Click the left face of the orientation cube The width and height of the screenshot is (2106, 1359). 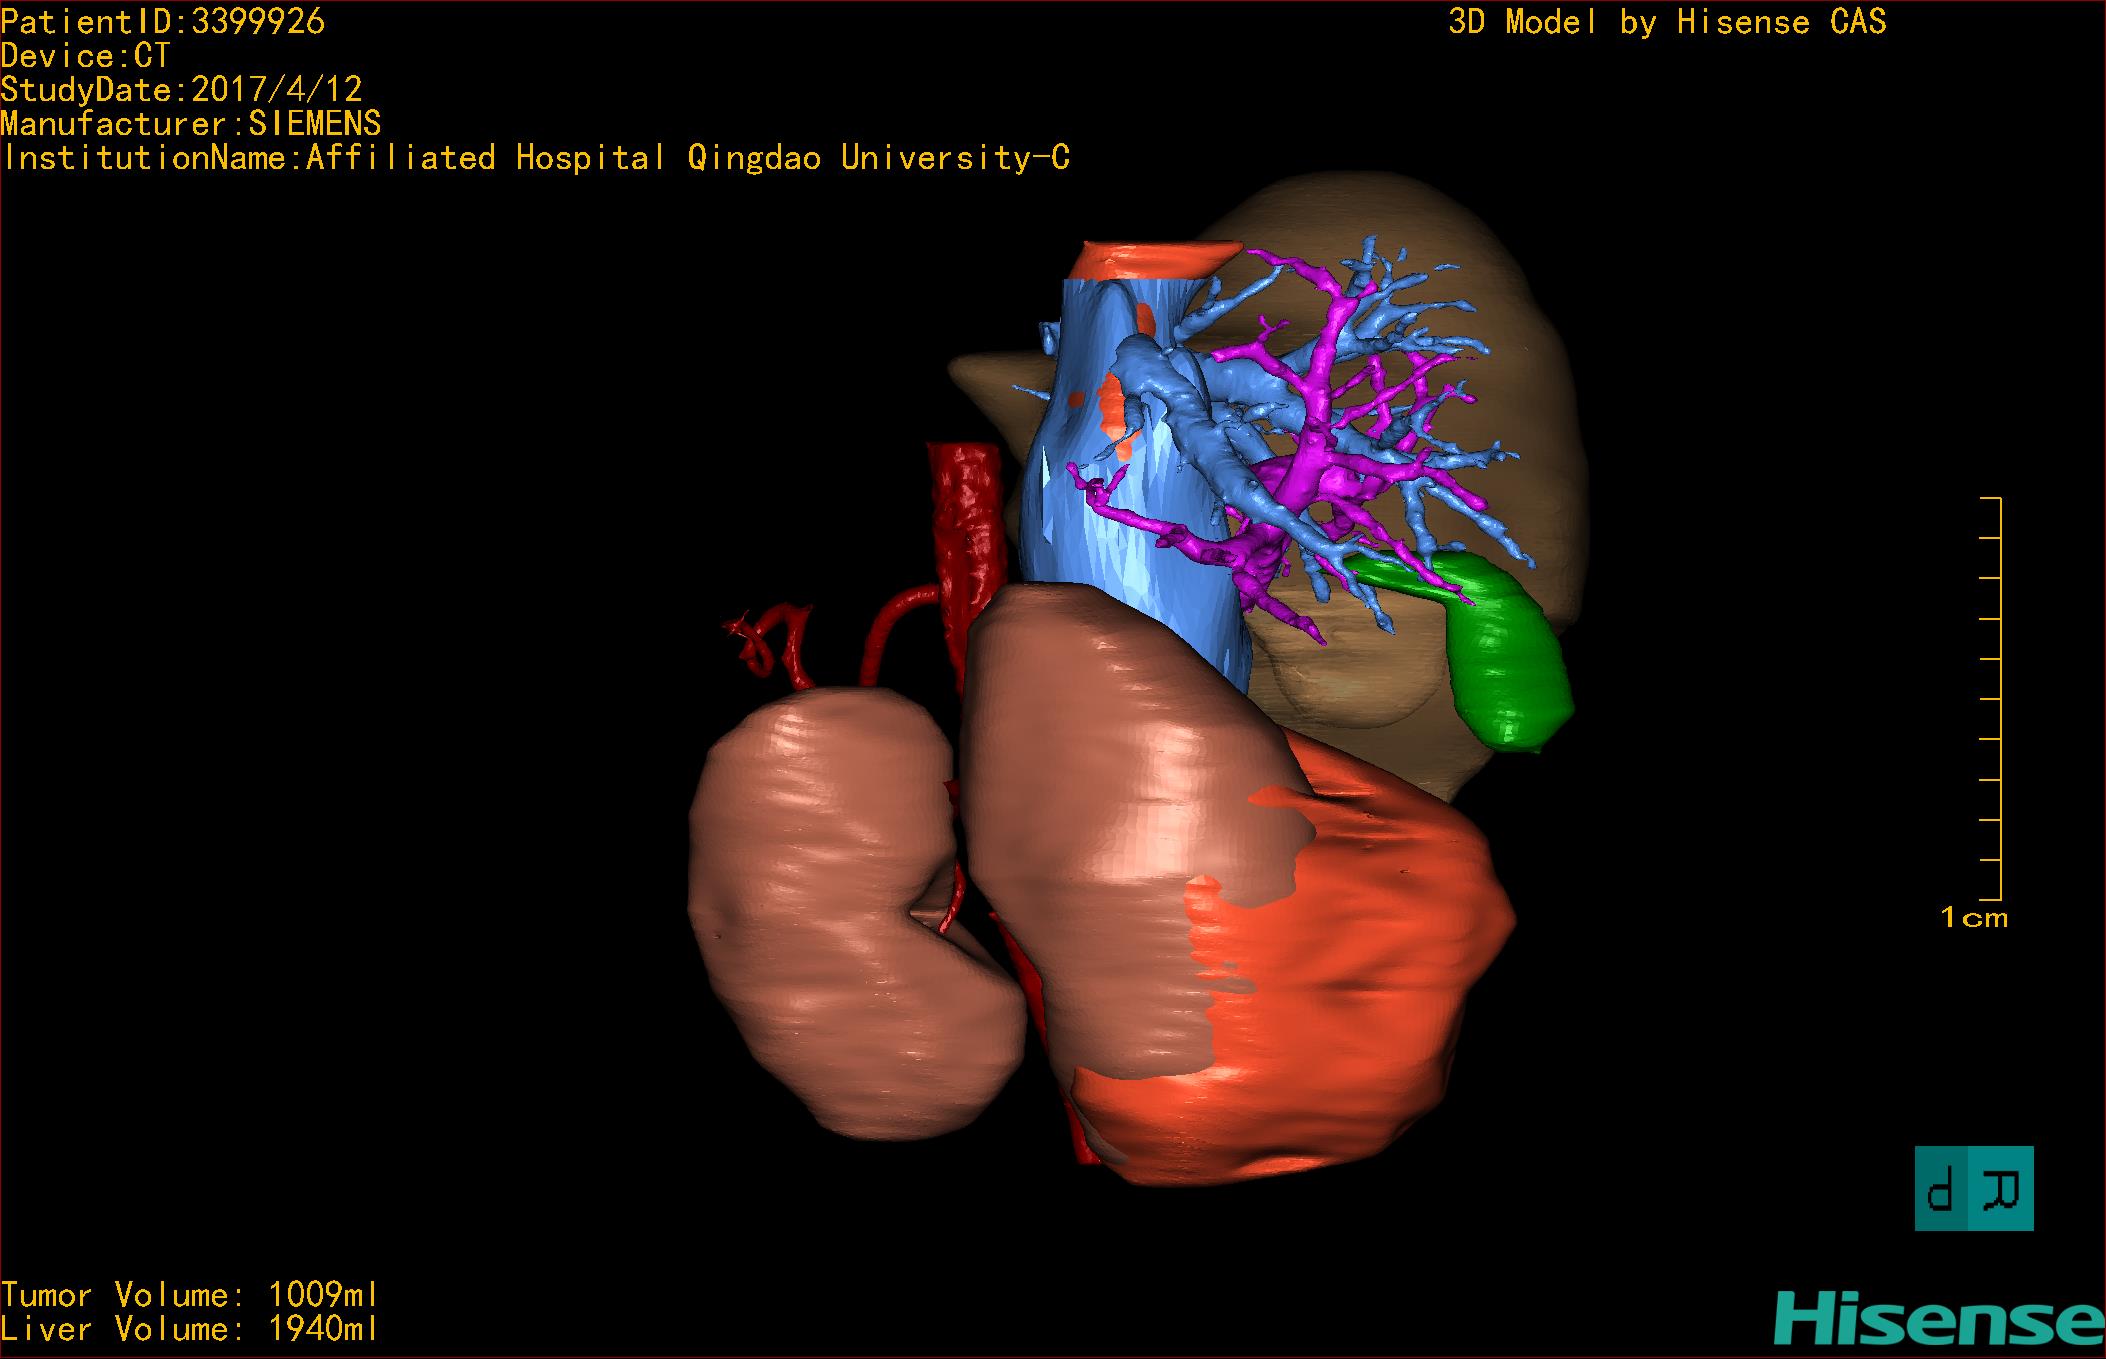(1941, 1189)
